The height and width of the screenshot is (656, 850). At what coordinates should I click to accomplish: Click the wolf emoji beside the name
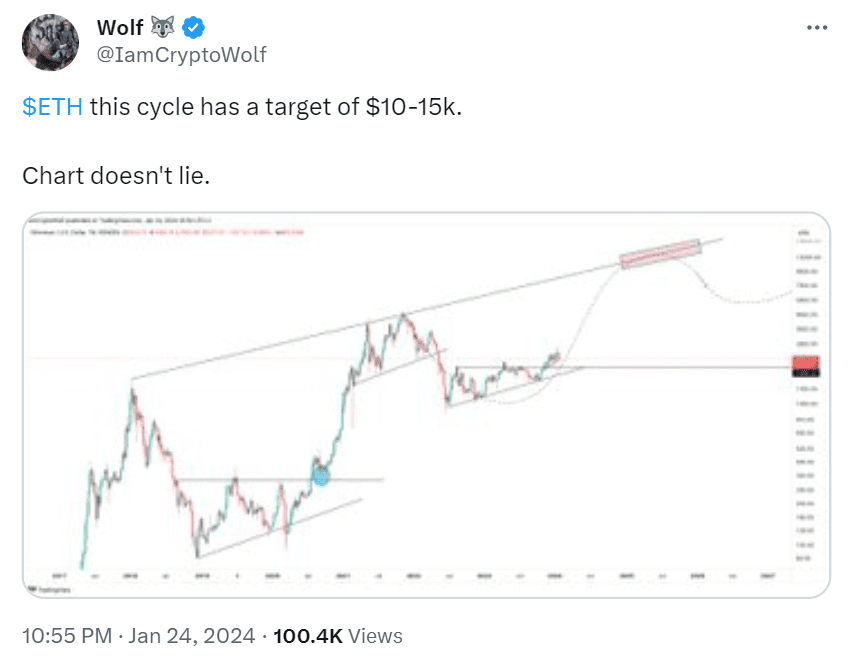[x=159, y=29]
